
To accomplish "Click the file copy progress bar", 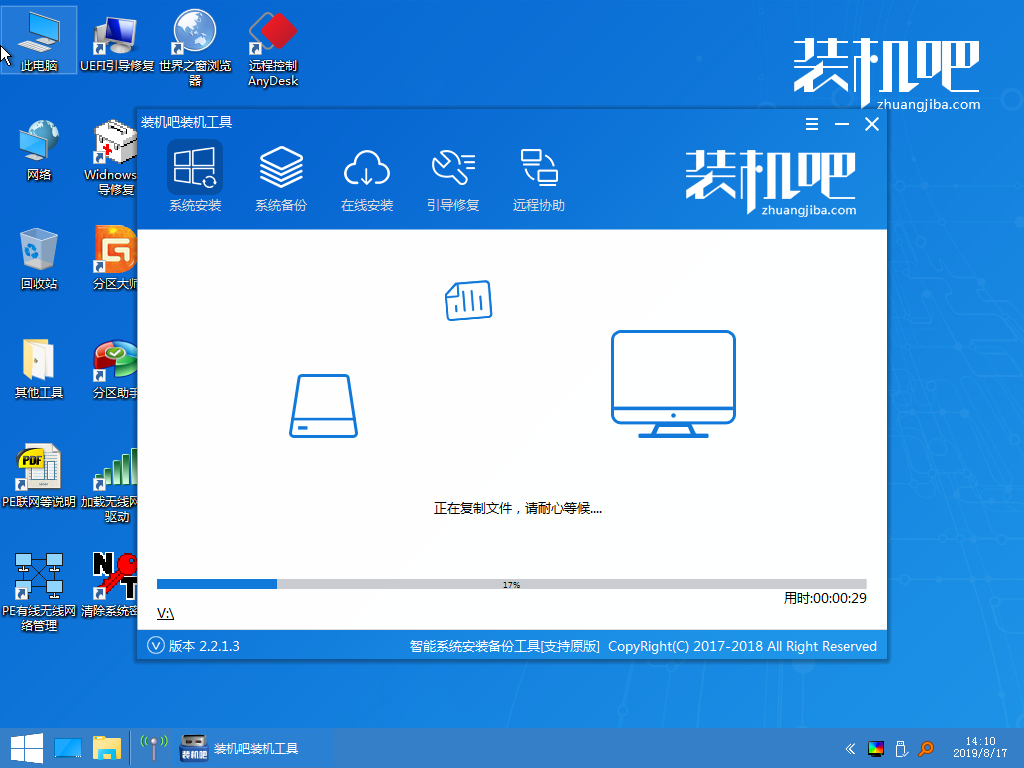I will pyautogui.click(x=511, y=584).
